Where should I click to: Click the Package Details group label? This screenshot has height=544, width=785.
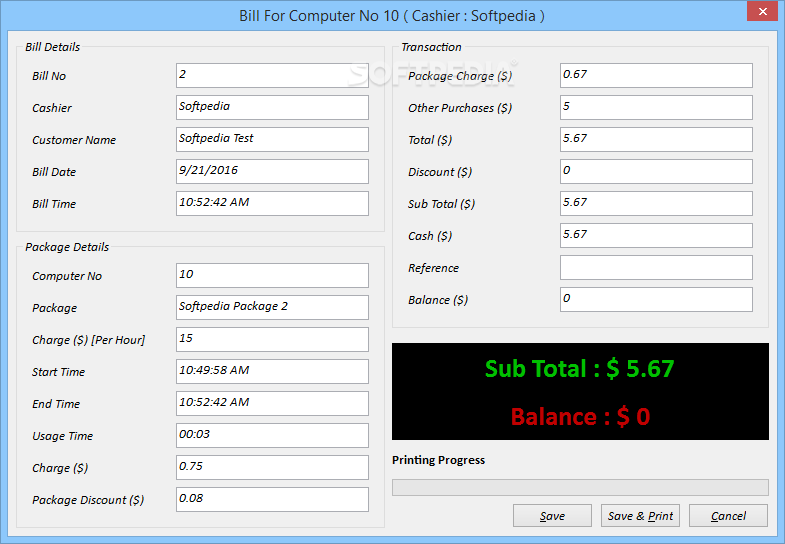click(x=67, y=247)
